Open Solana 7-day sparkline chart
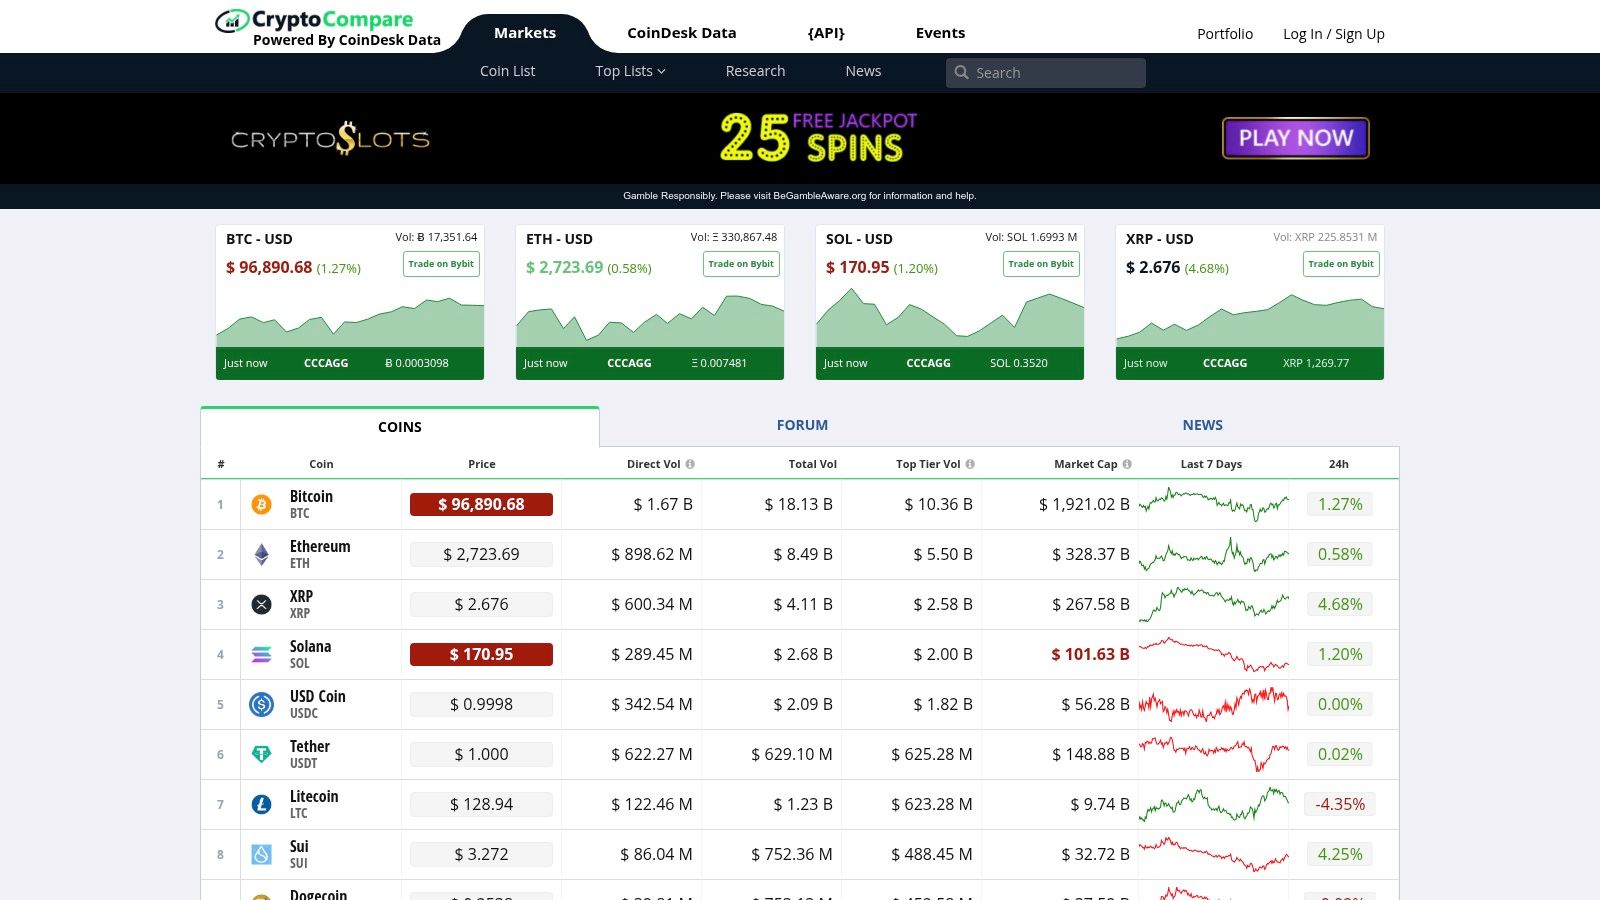The image size is (1600, 900). tap(1214, 654)
